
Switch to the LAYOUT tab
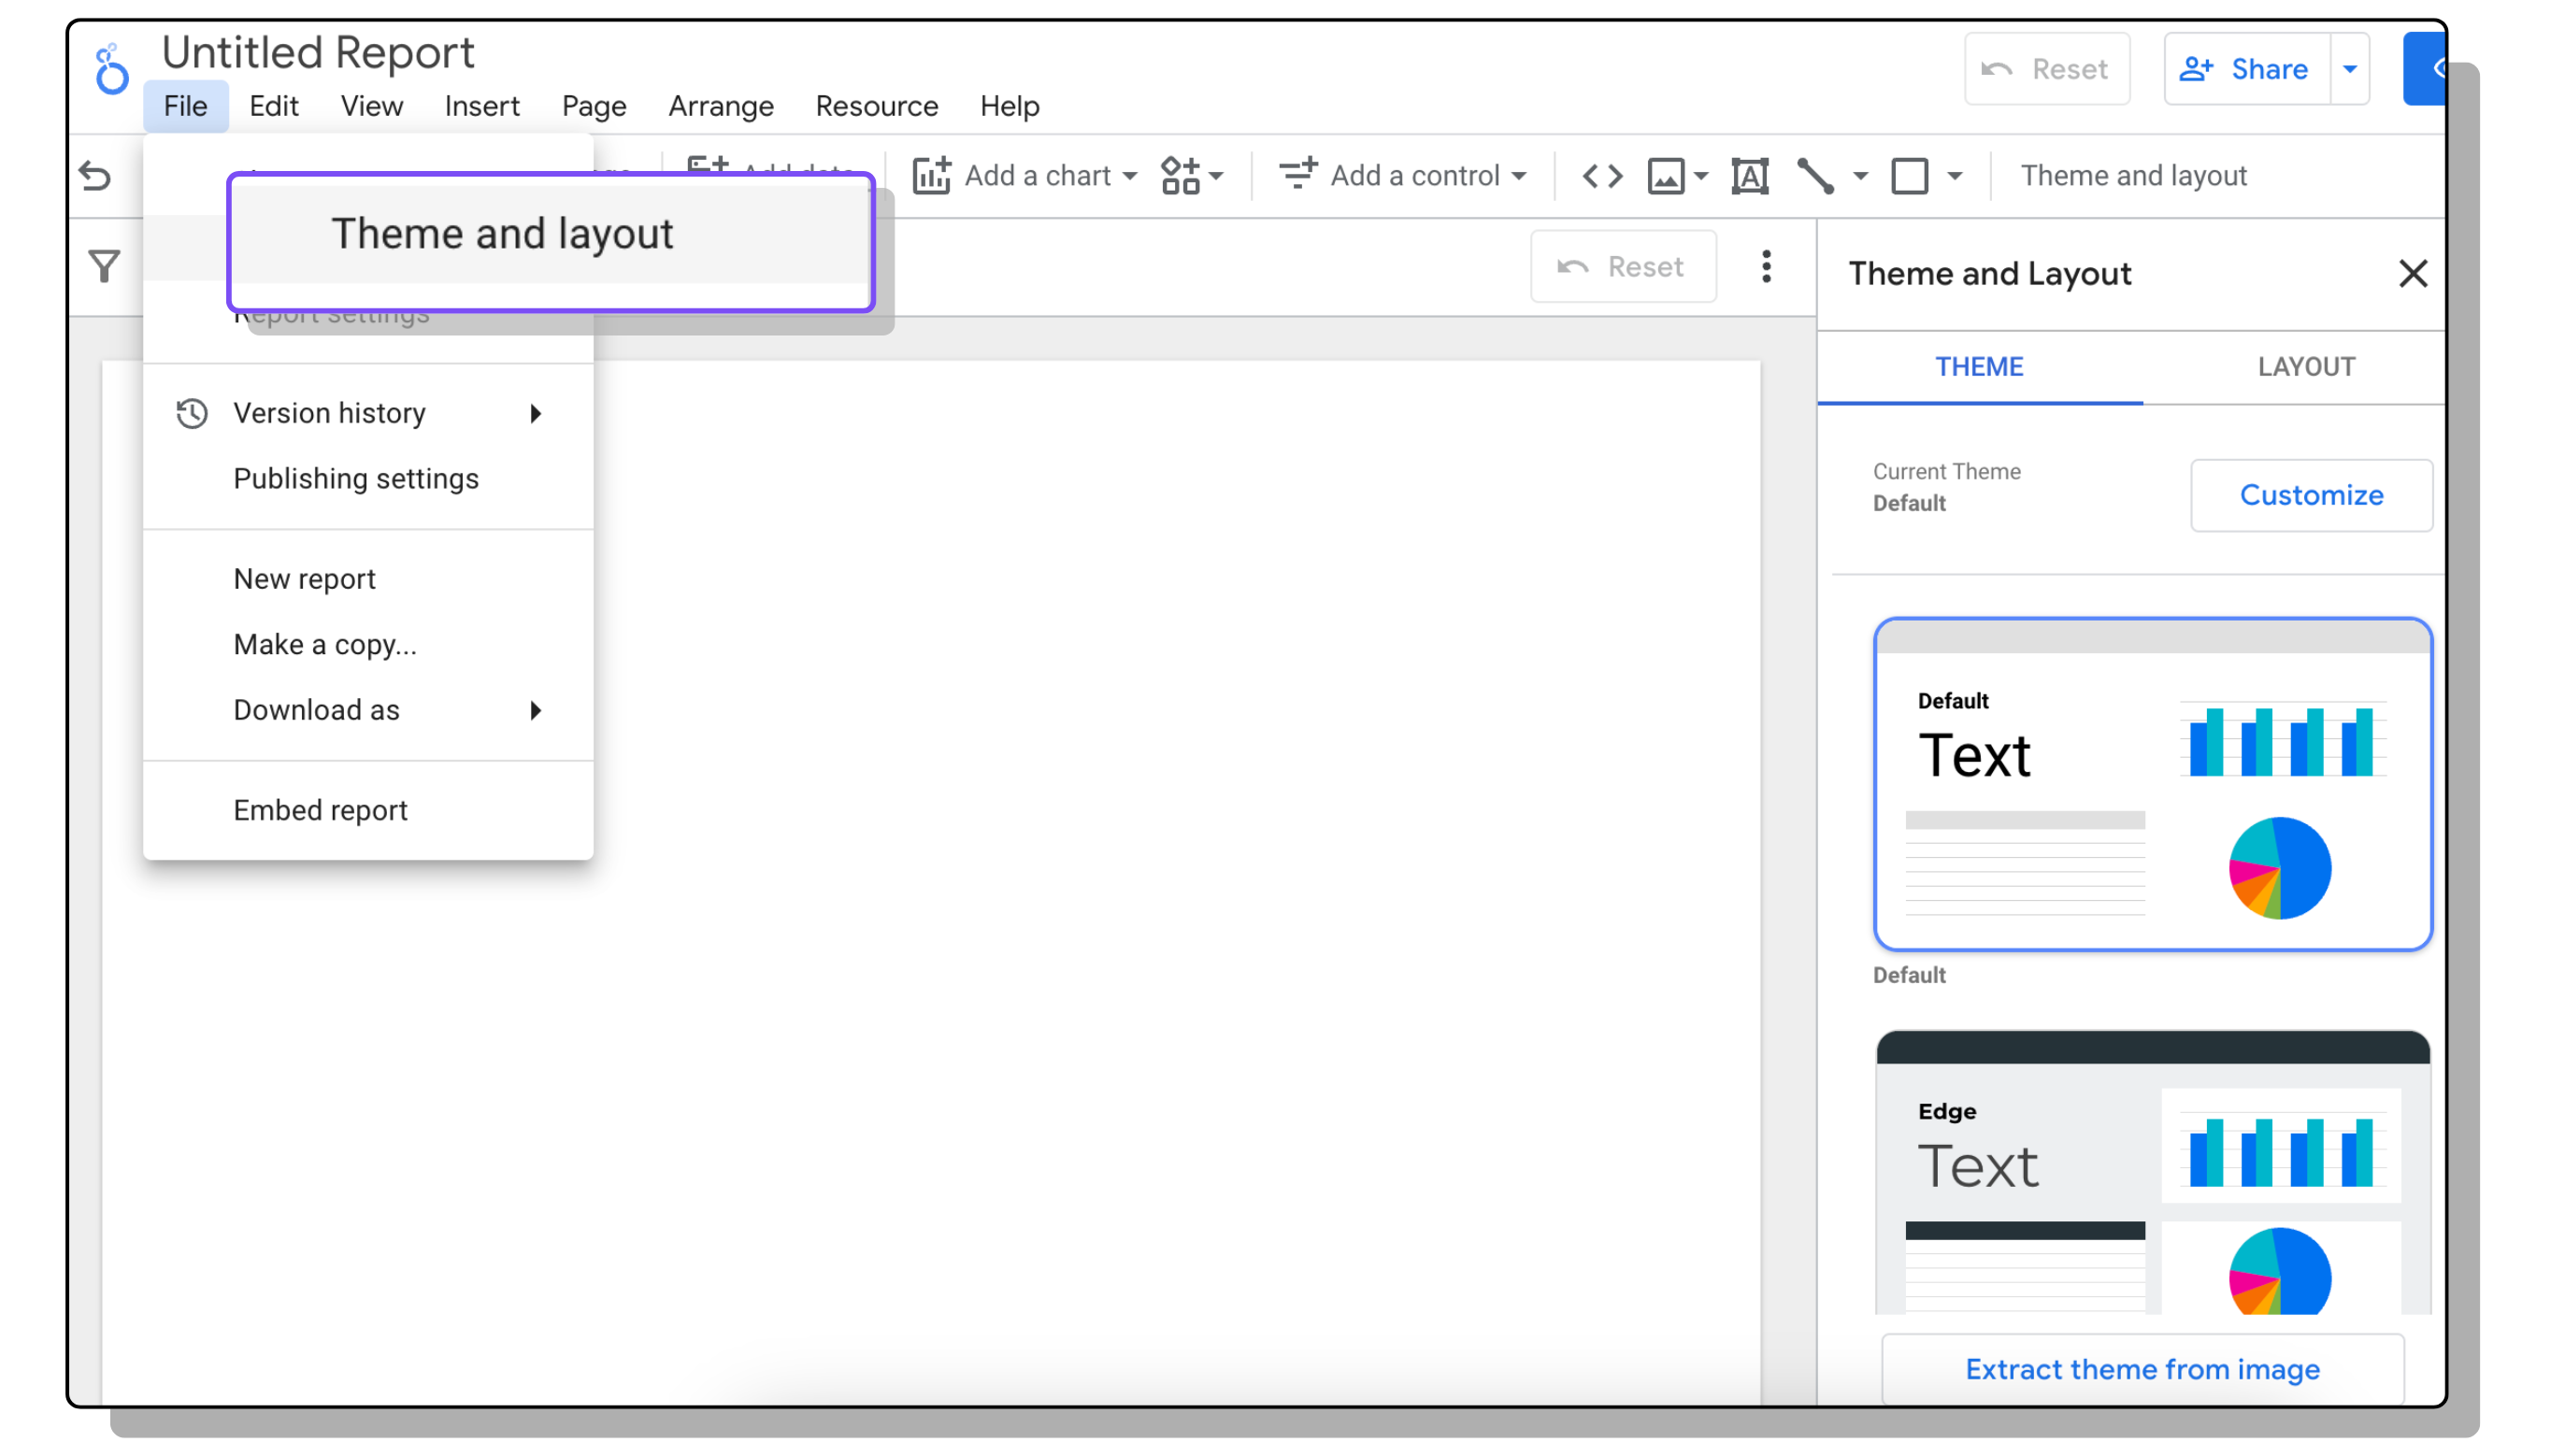pyautogui.click(x=2305, y=366)
